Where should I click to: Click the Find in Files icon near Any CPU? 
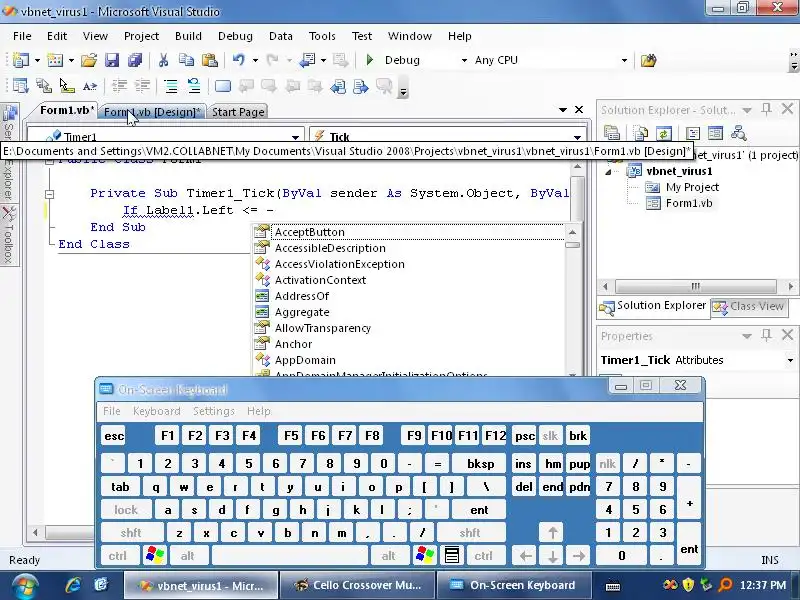pyautogui.click(x=648, y=60)
